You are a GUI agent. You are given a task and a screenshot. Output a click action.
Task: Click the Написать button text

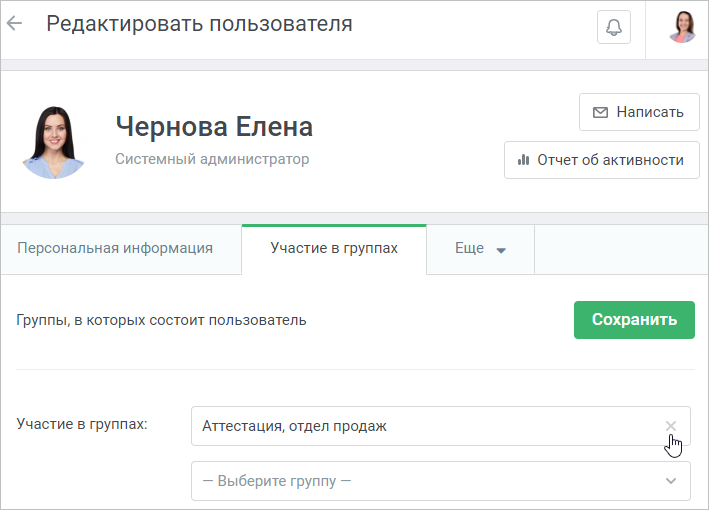point(650,112)
